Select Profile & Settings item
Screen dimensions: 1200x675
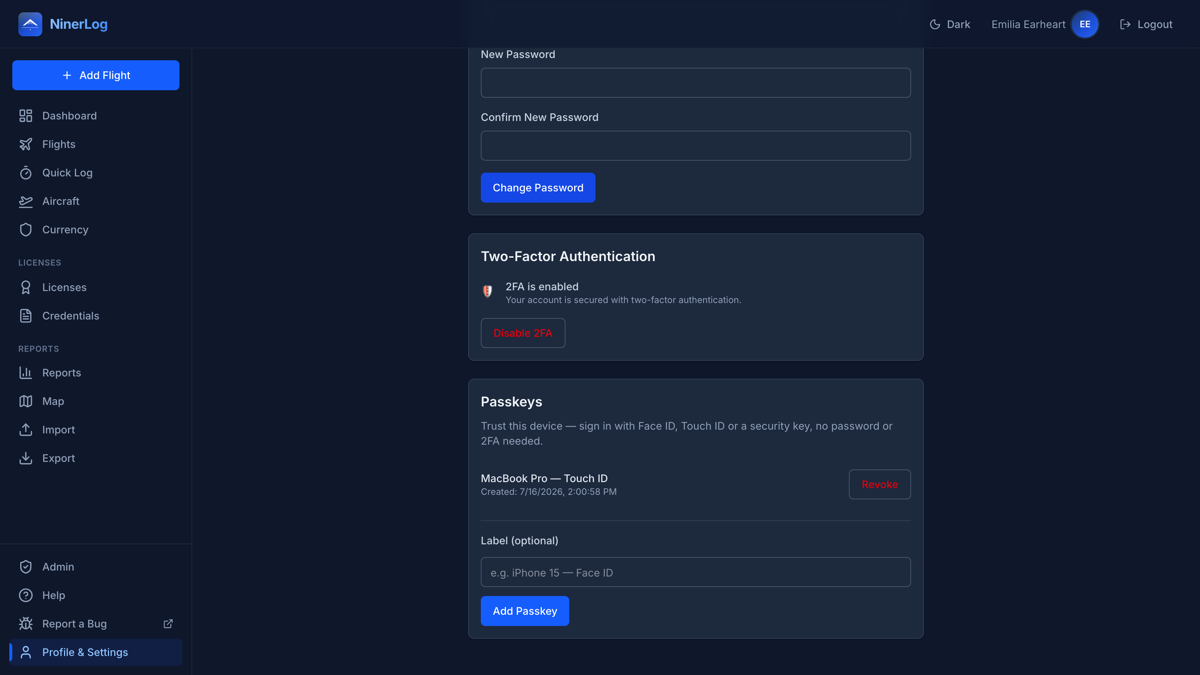click(96, 652)
